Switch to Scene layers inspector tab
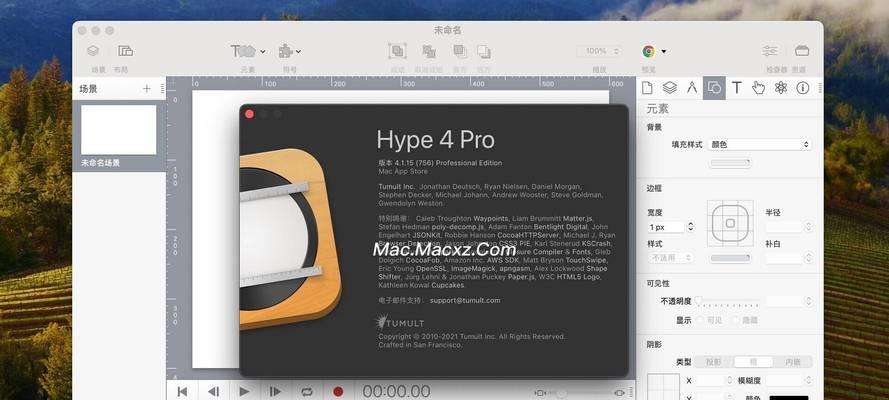The width and height of the screenshot is (889, 400). pos(670,88)
